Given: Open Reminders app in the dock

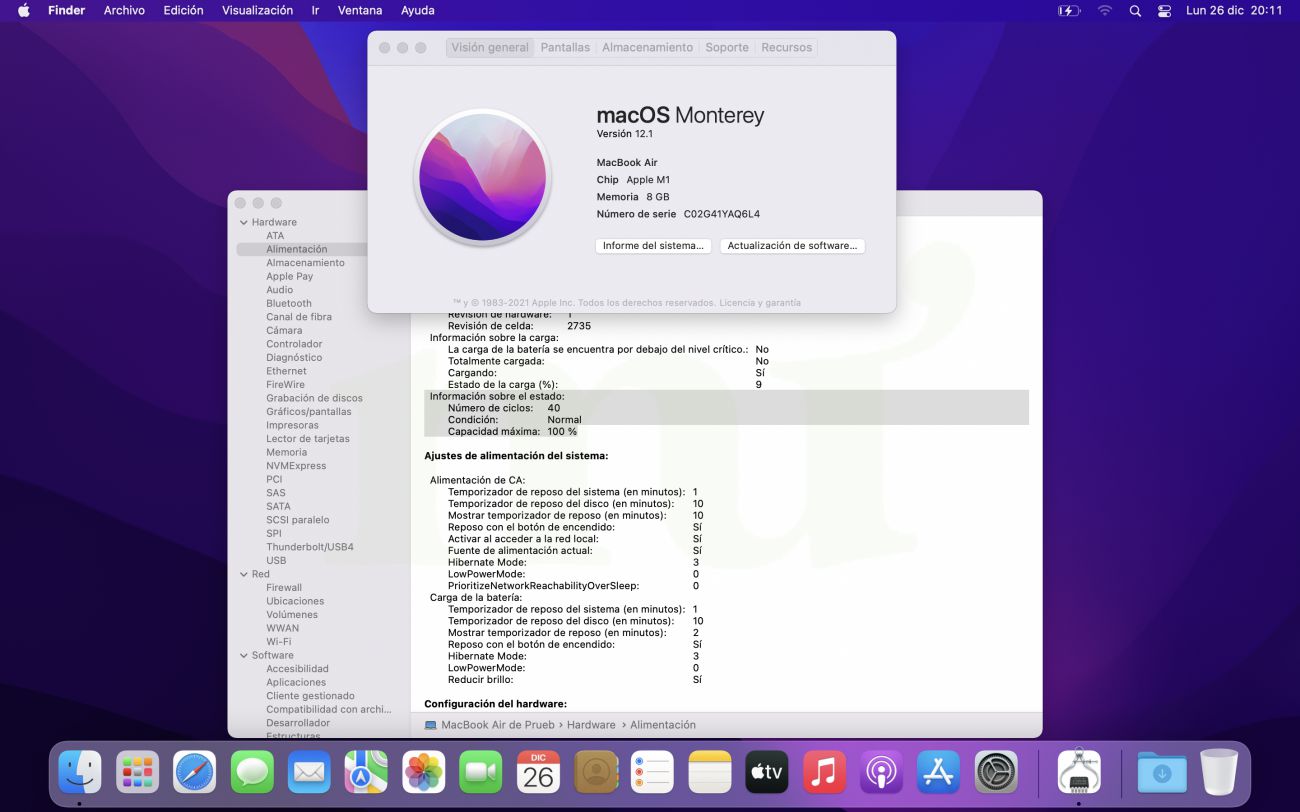Looking at the screenshot, I should point(653,772).
